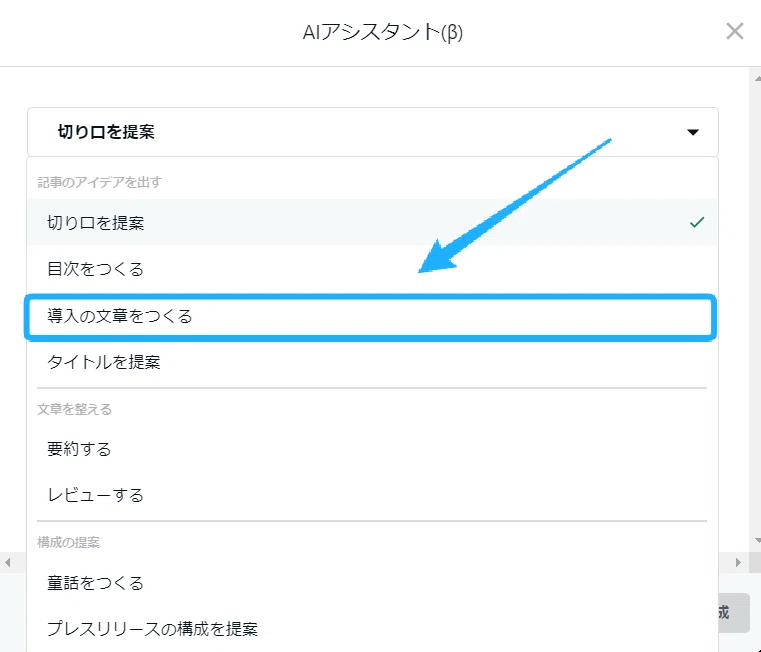Choose プレスリリースの構成を提案 option
The image size is (761, 652).
point(372,629)
